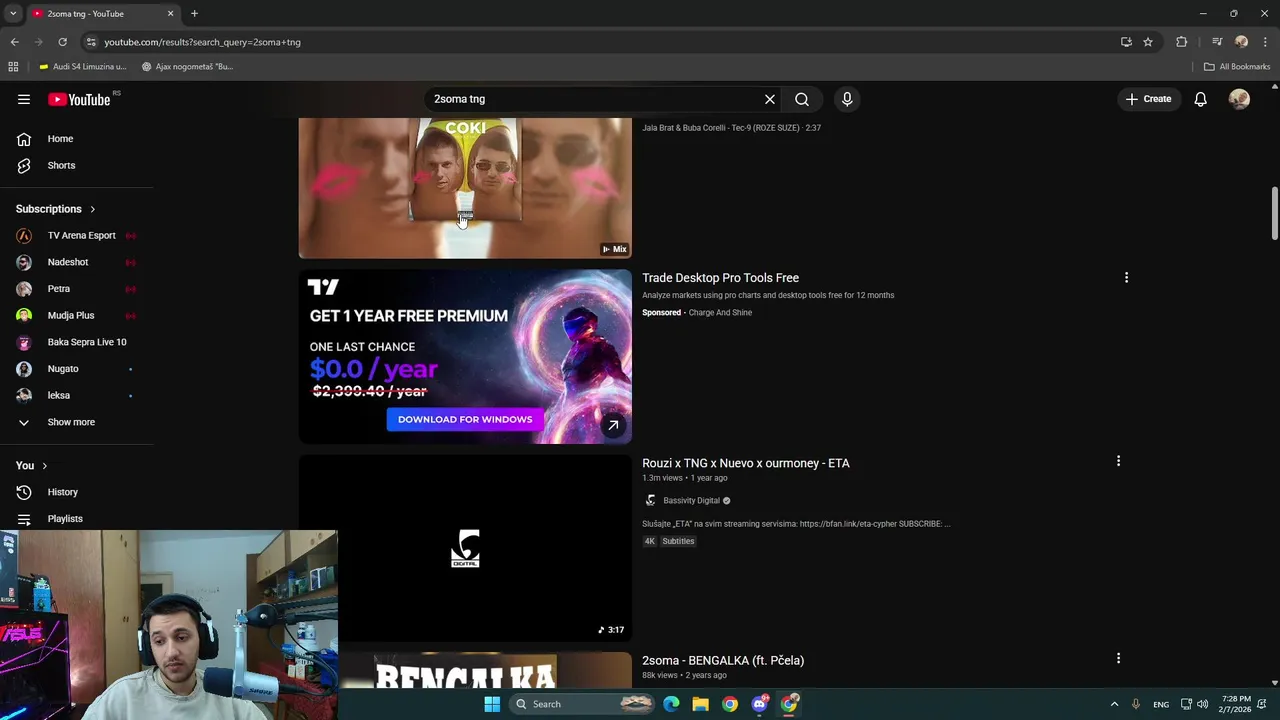
Task: Open the COKI mix thumbnail
Action: [x=465, y=188]
